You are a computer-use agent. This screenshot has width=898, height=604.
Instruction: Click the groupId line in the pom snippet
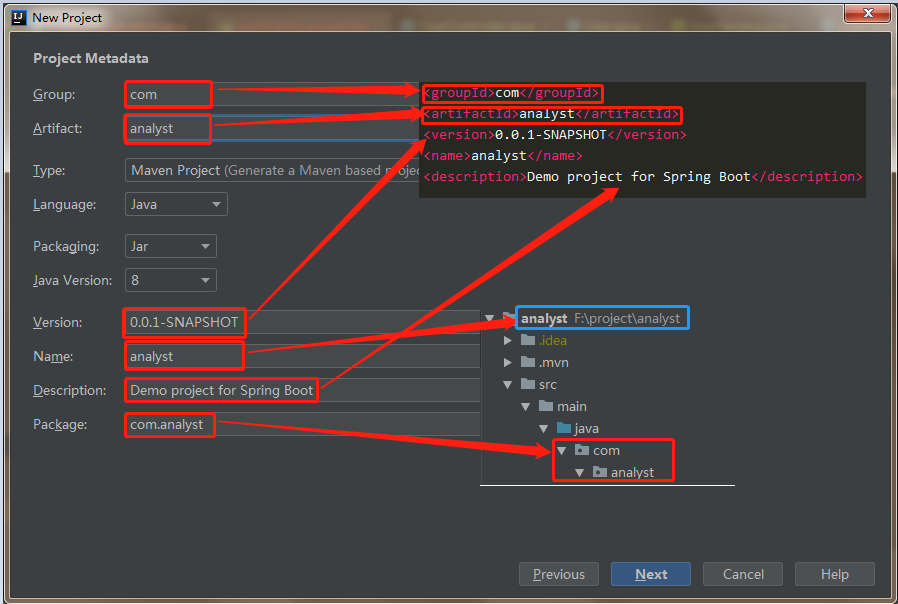(512, 93)
